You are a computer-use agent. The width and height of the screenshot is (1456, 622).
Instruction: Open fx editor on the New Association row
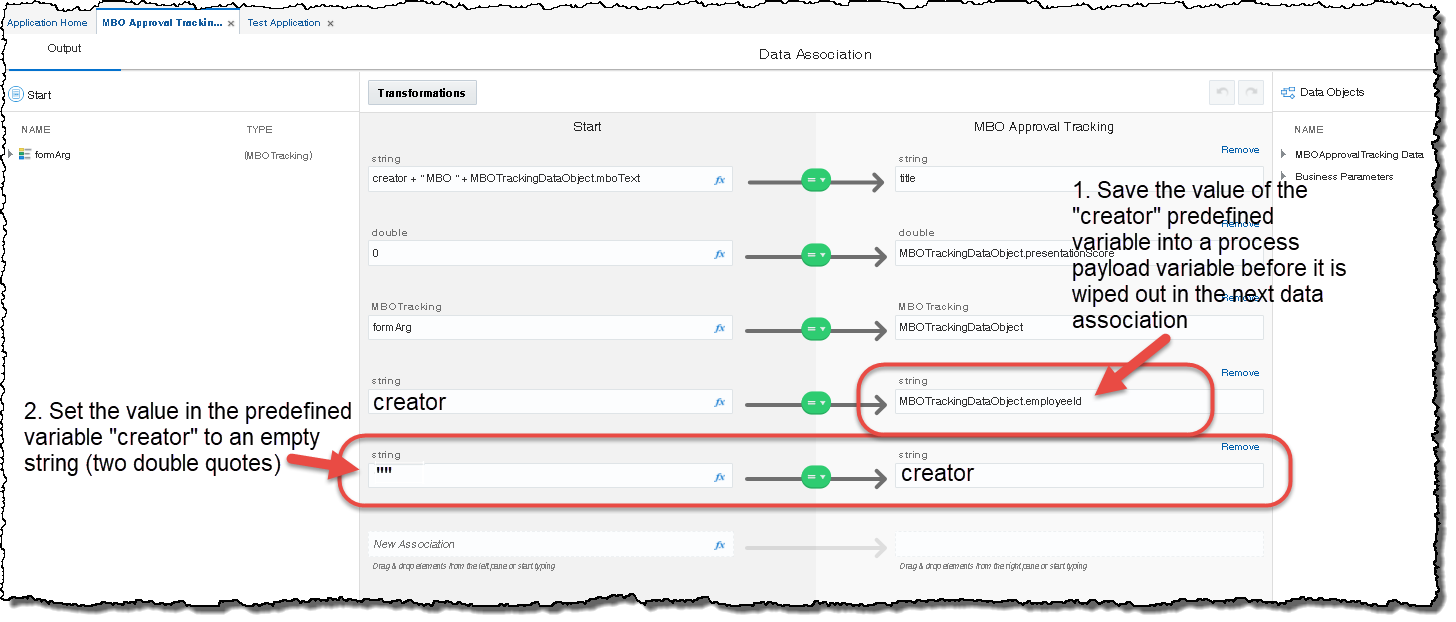pos(719,545)
